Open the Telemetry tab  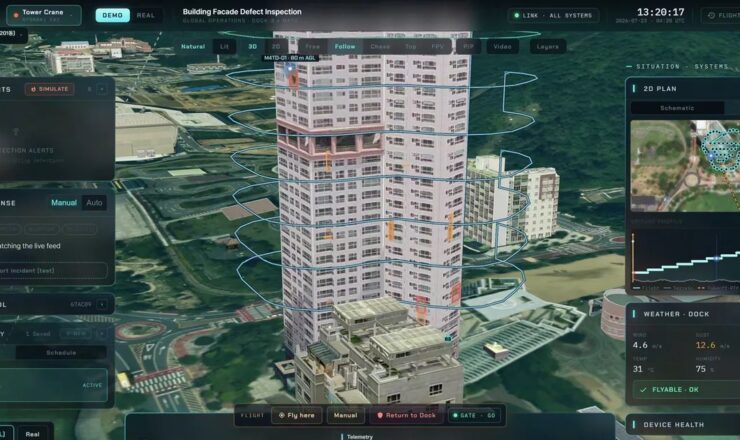pos(360,437)
